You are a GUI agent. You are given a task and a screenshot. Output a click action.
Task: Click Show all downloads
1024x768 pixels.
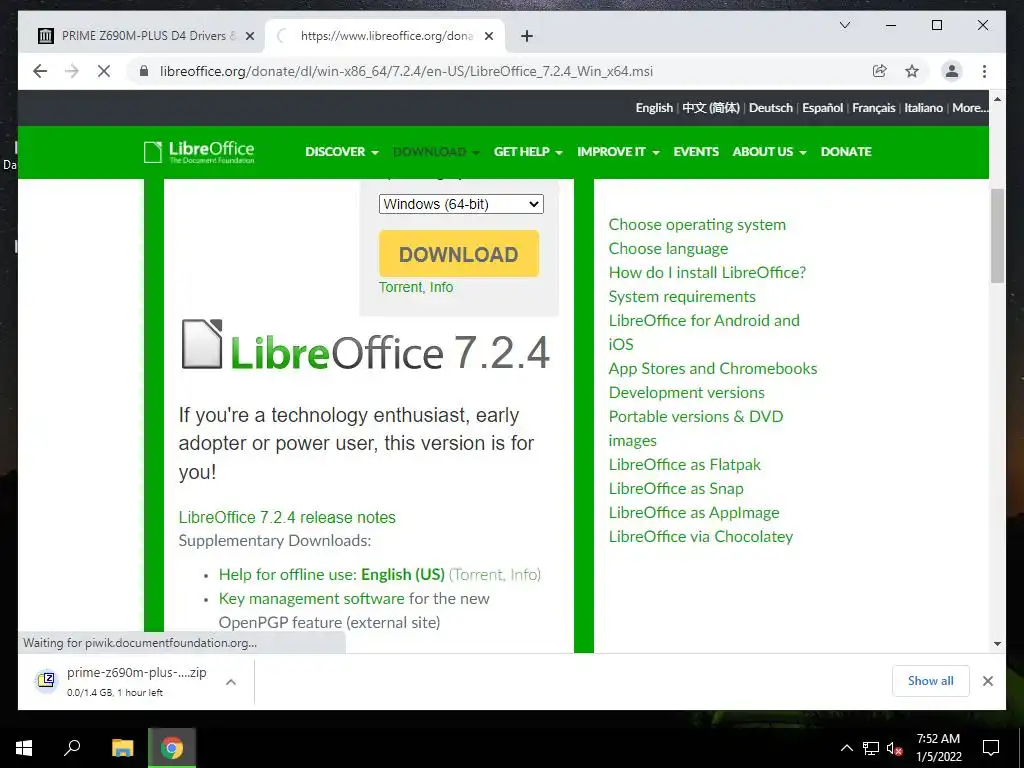[930, 680]
